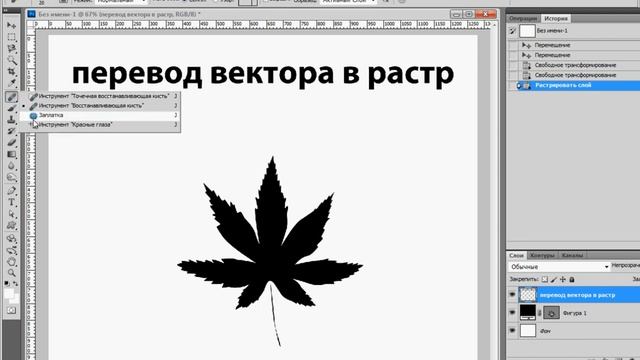Select the Hand tool
The width and height of the screenshot is (640, 360).
coord(11,261)
